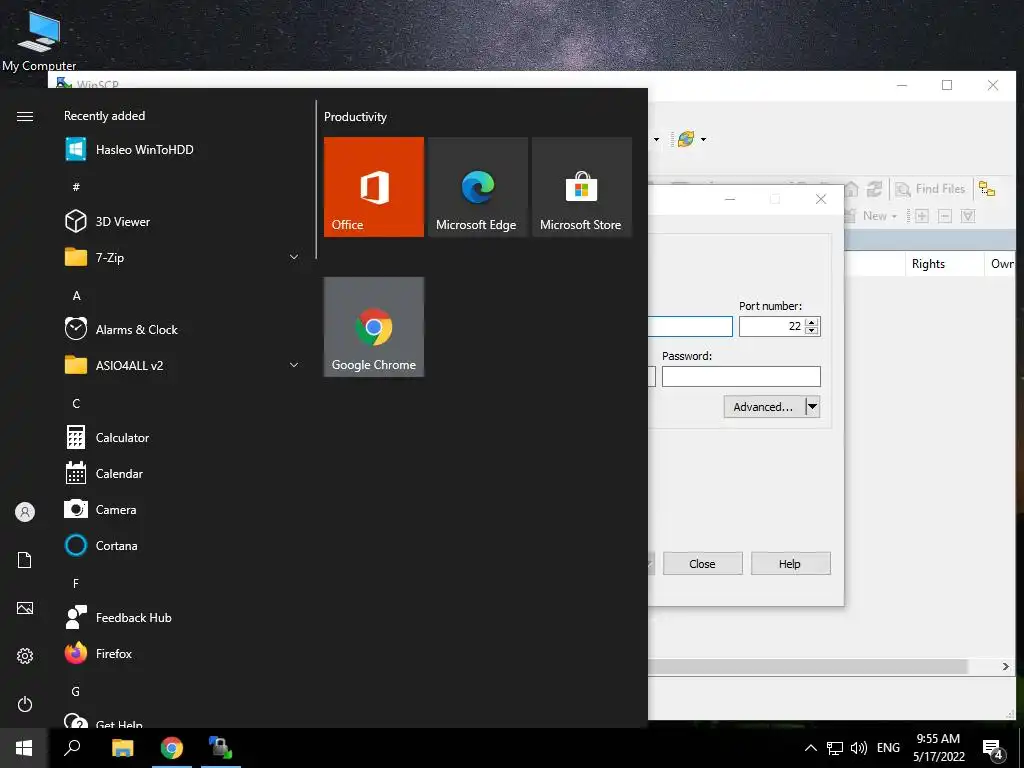Open the Advanced button dropdown arrow
1024x768 pixels.
[x=812, y=407]
